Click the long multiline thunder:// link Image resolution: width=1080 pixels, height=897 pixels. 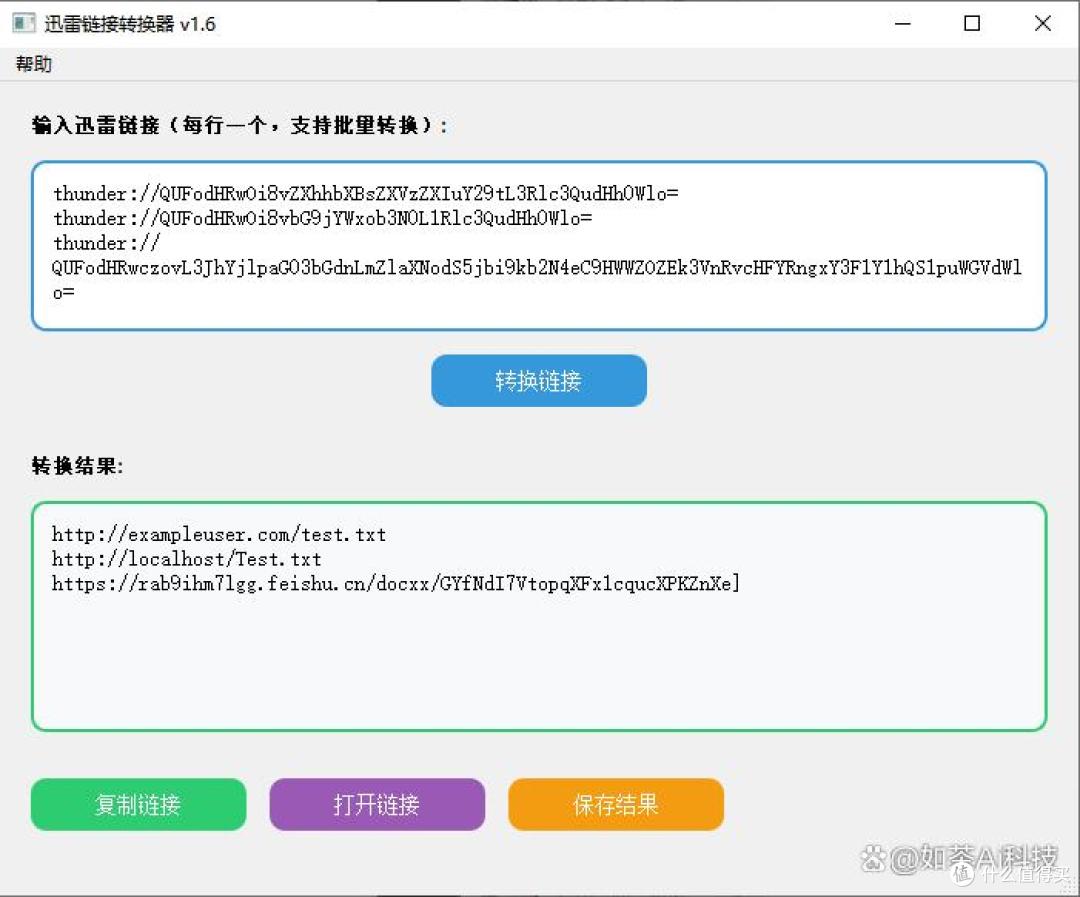pyautogui.click(x=535, y=268)
